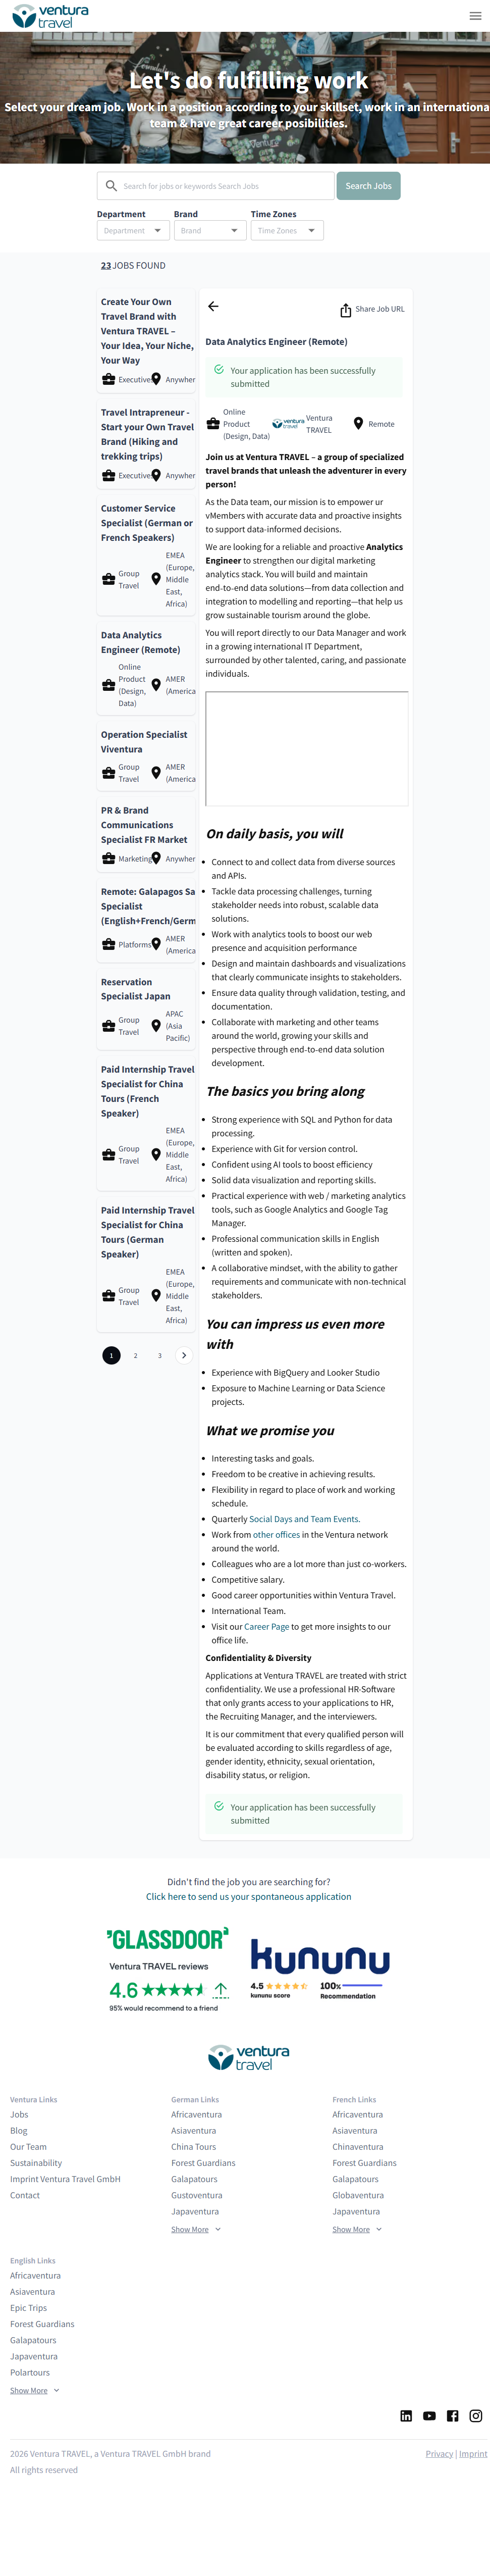
Task: Expand Show More under French Links
Action: click(356, 2229)
